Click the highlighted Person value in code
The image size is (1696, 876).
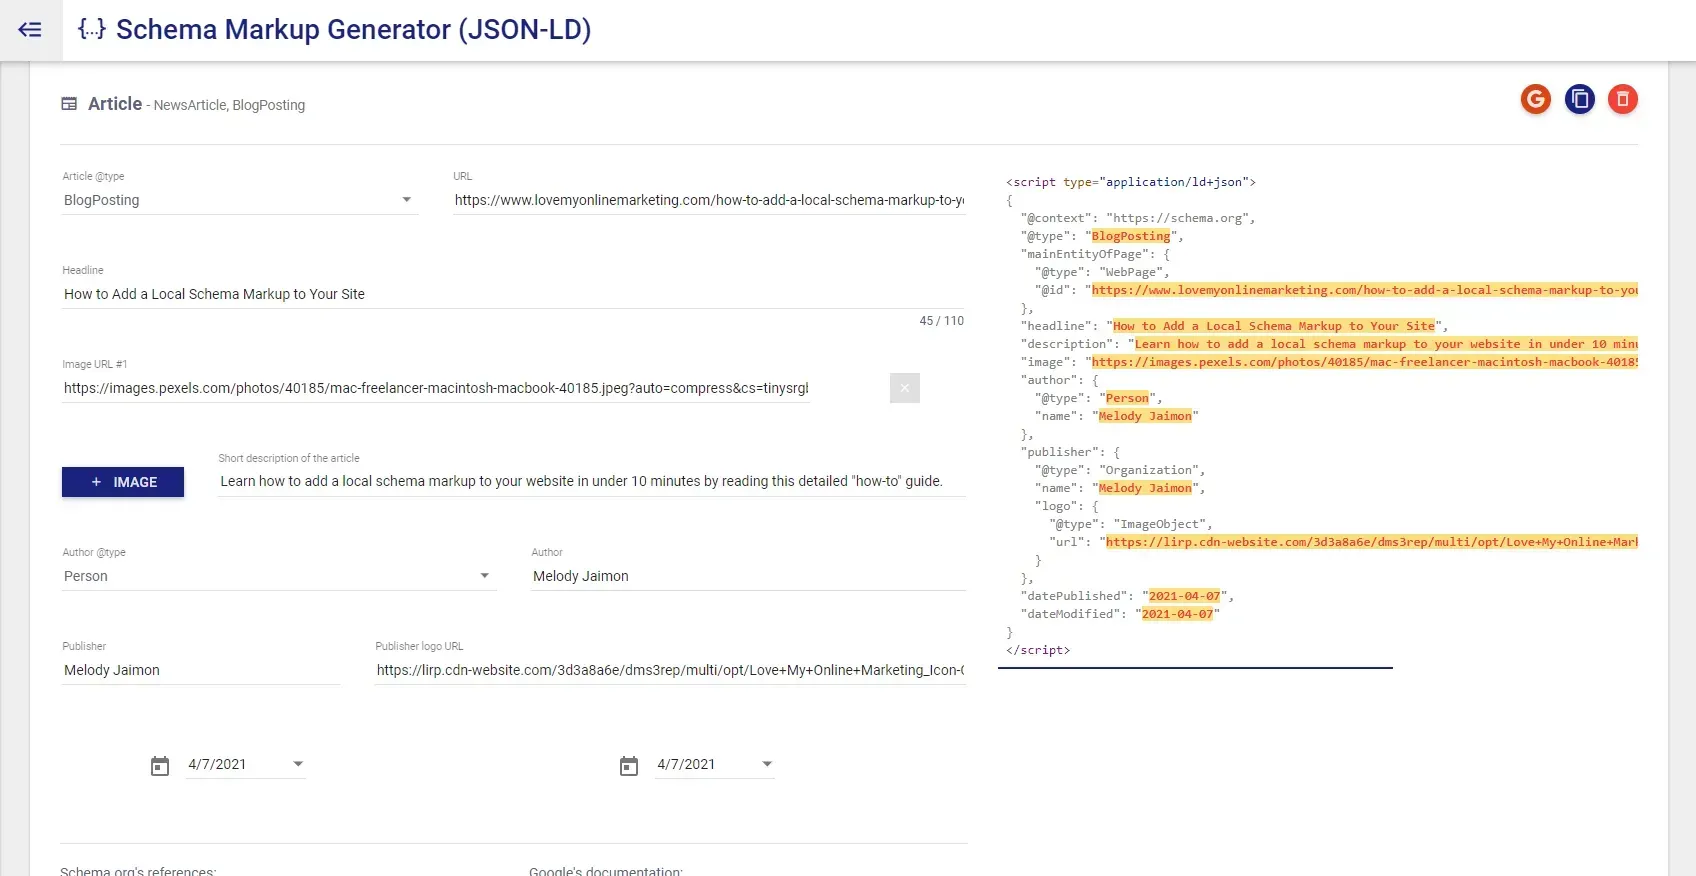click(x=1127, y=398)
